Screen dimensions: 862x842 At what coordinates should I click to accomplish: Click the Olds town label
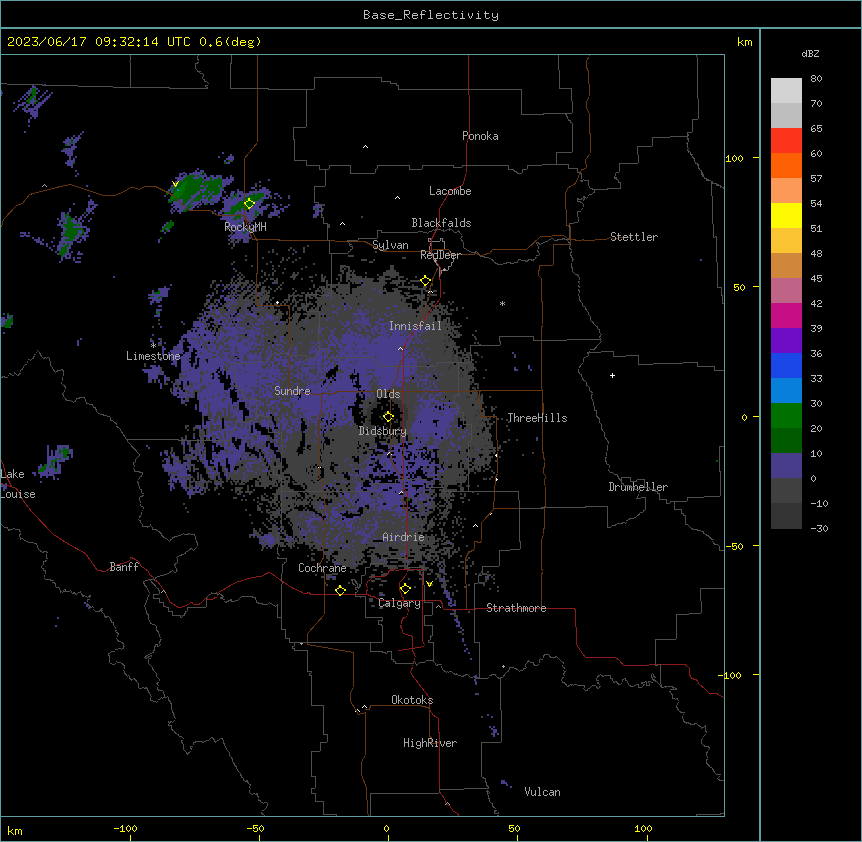(x=388, y=394)
